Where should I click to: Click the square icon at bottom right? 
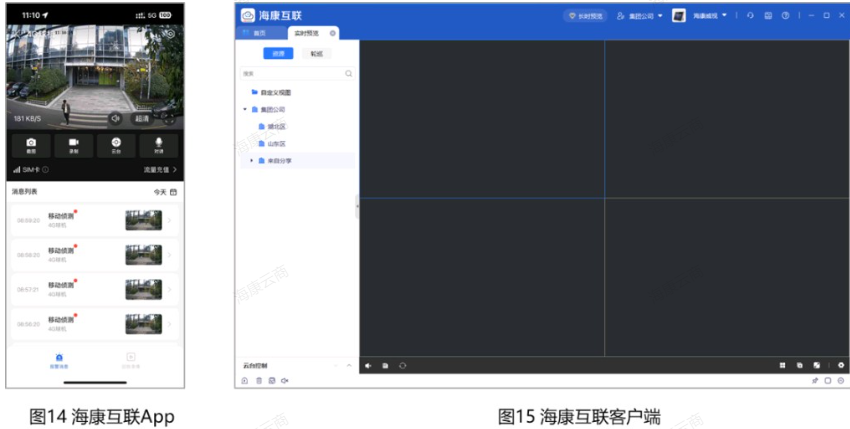(828, 381)
